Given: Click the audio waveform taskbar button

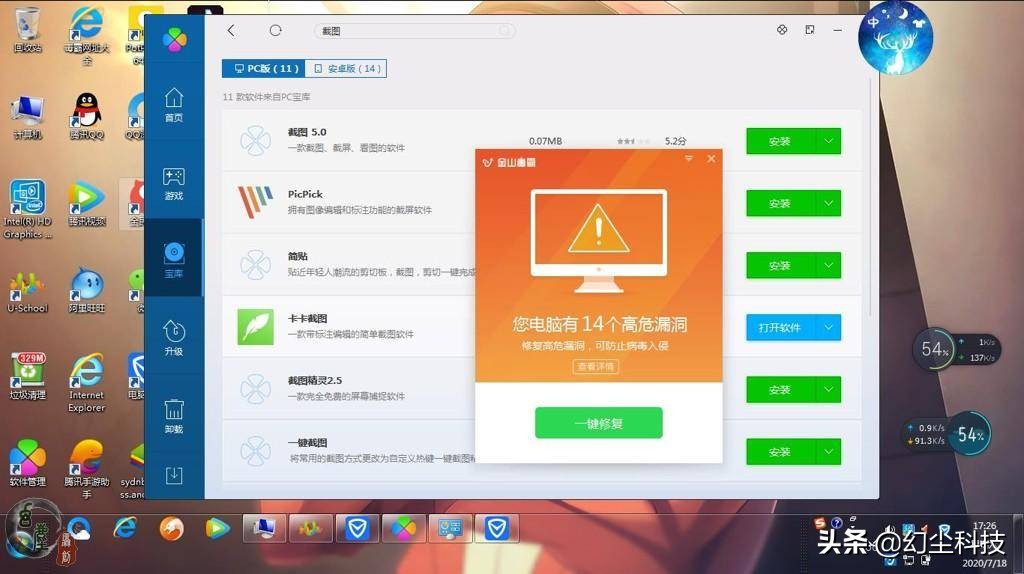Looking at the screenshot, I should (x=310, y=528).
